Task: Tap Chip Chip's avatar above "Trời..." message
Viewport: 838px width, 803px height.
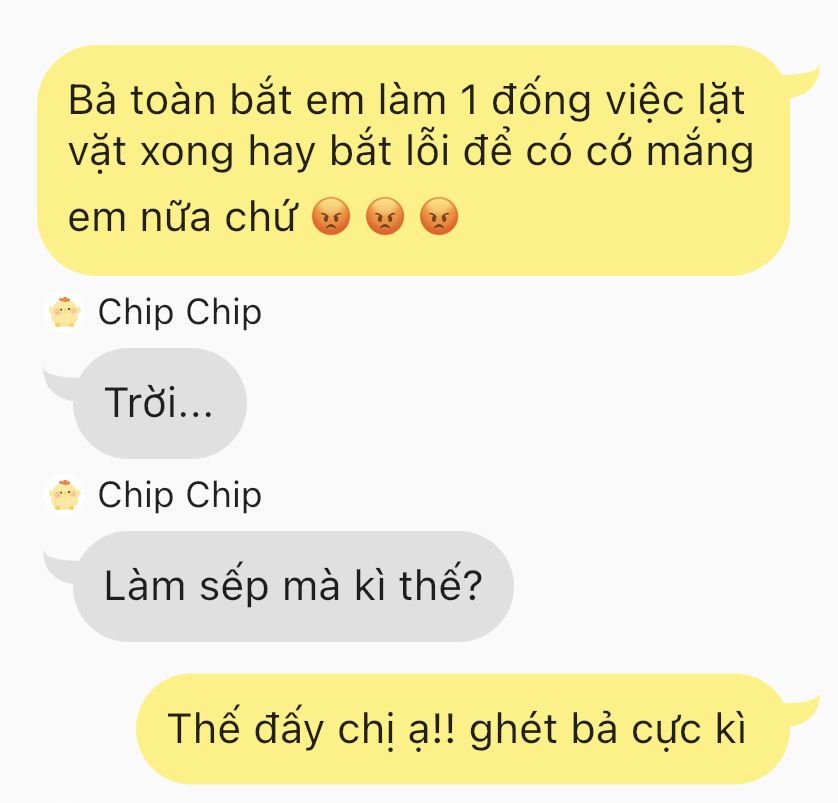Action: pyautogui.click(x=64, y=312)
